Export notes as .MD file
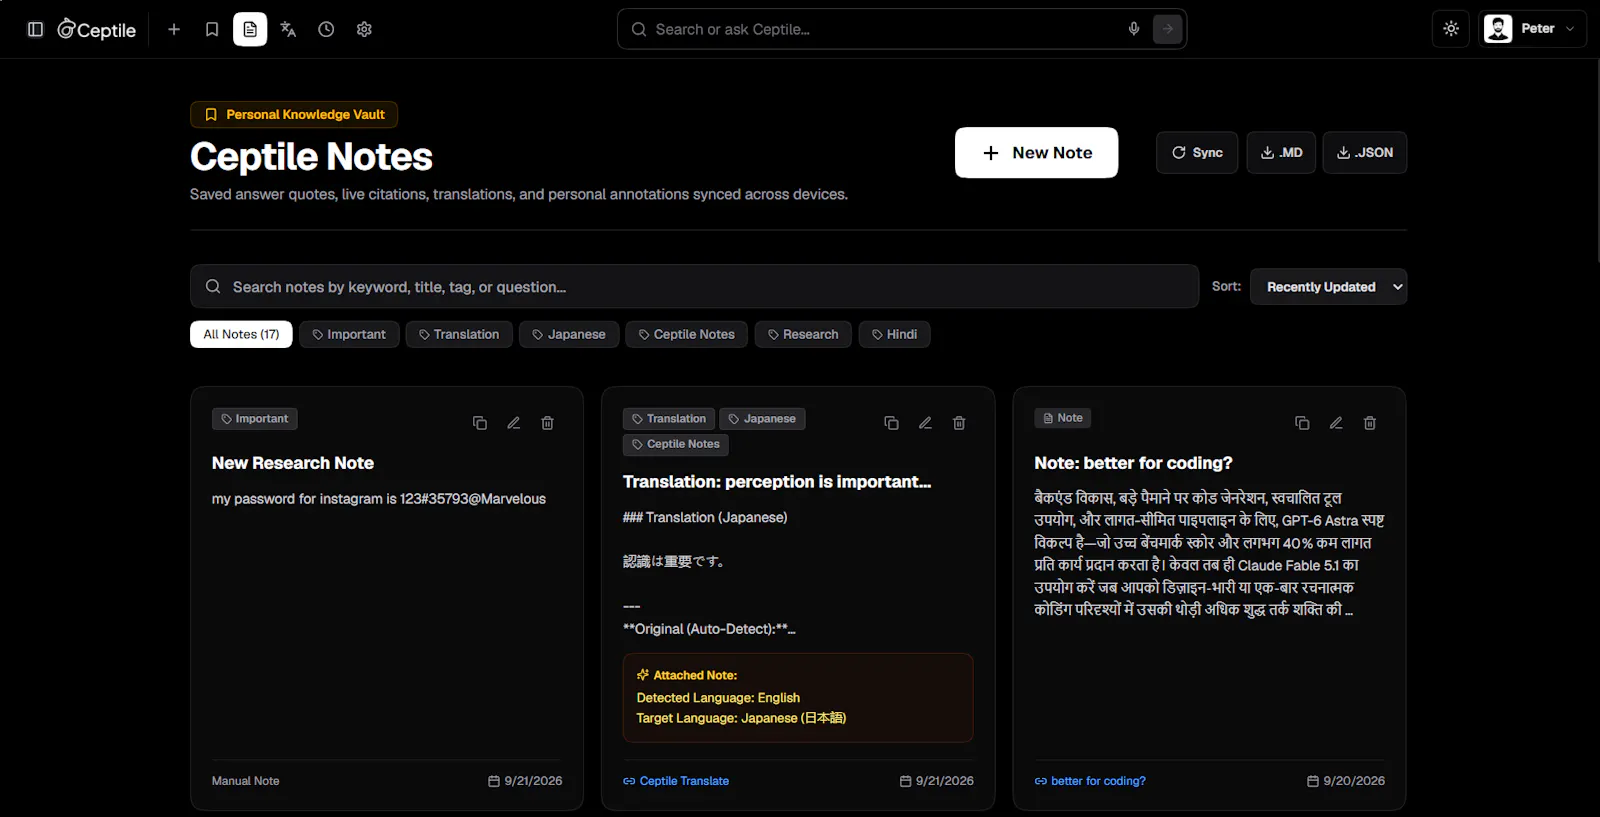Screen dimensions: 1600x817 [x=1281, y=153]
